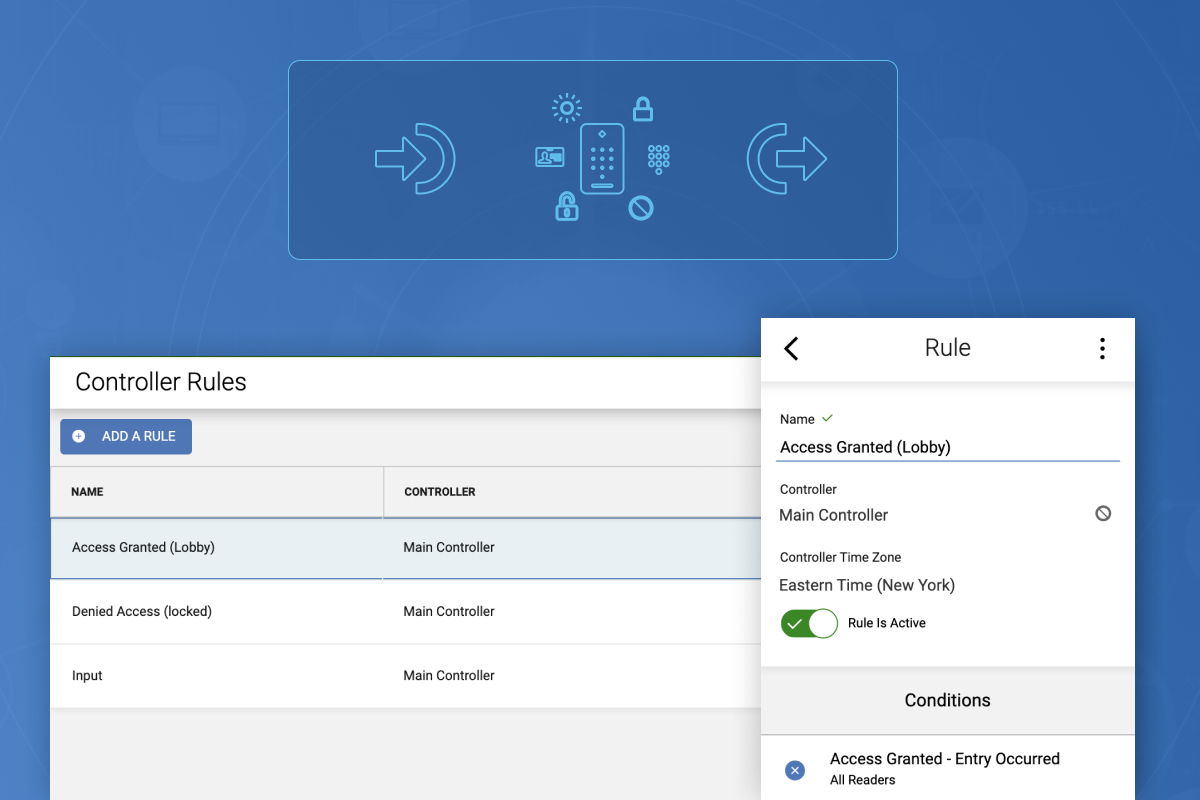This screenshot has width=1200, height=800.
Task: Click the exit arrow icon in banner
Action: click(x=787, y=158)
